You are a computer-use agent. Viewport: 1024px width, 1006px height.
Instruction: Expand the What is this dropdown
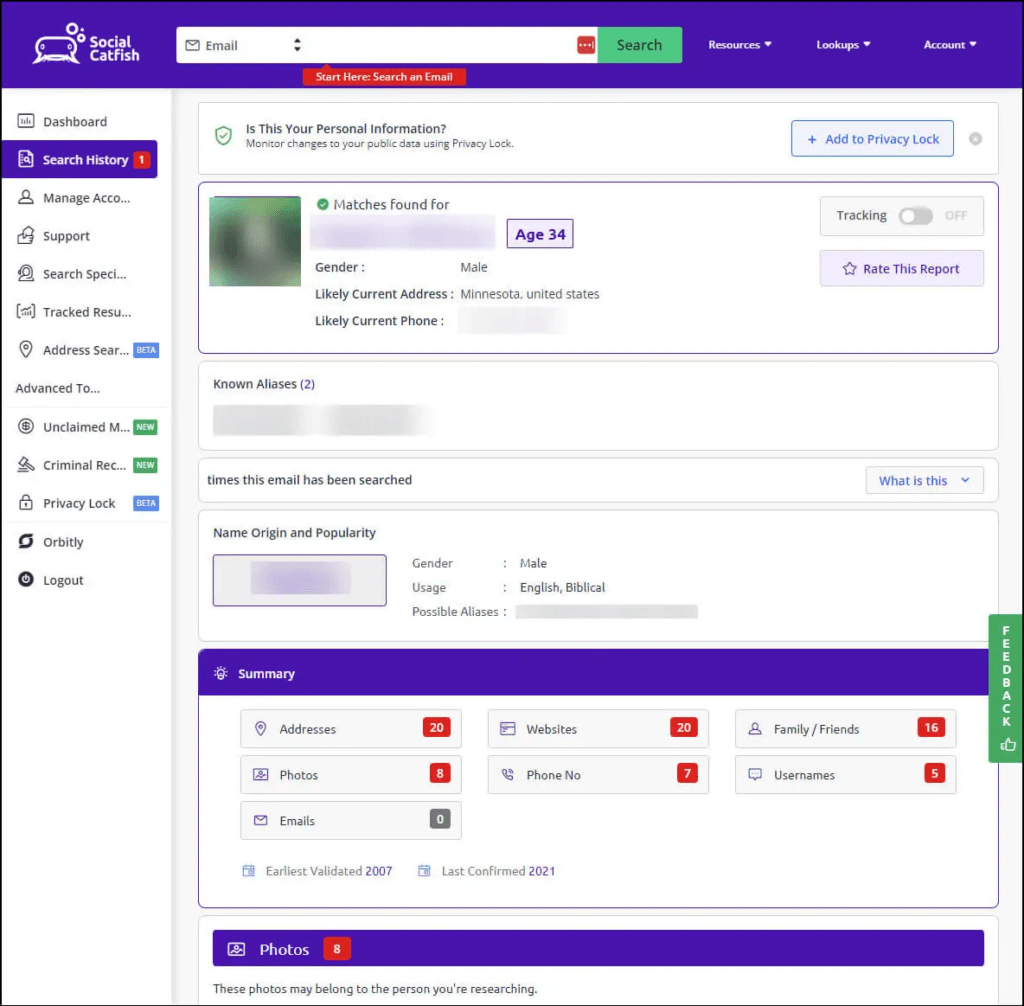coord(924,480)
